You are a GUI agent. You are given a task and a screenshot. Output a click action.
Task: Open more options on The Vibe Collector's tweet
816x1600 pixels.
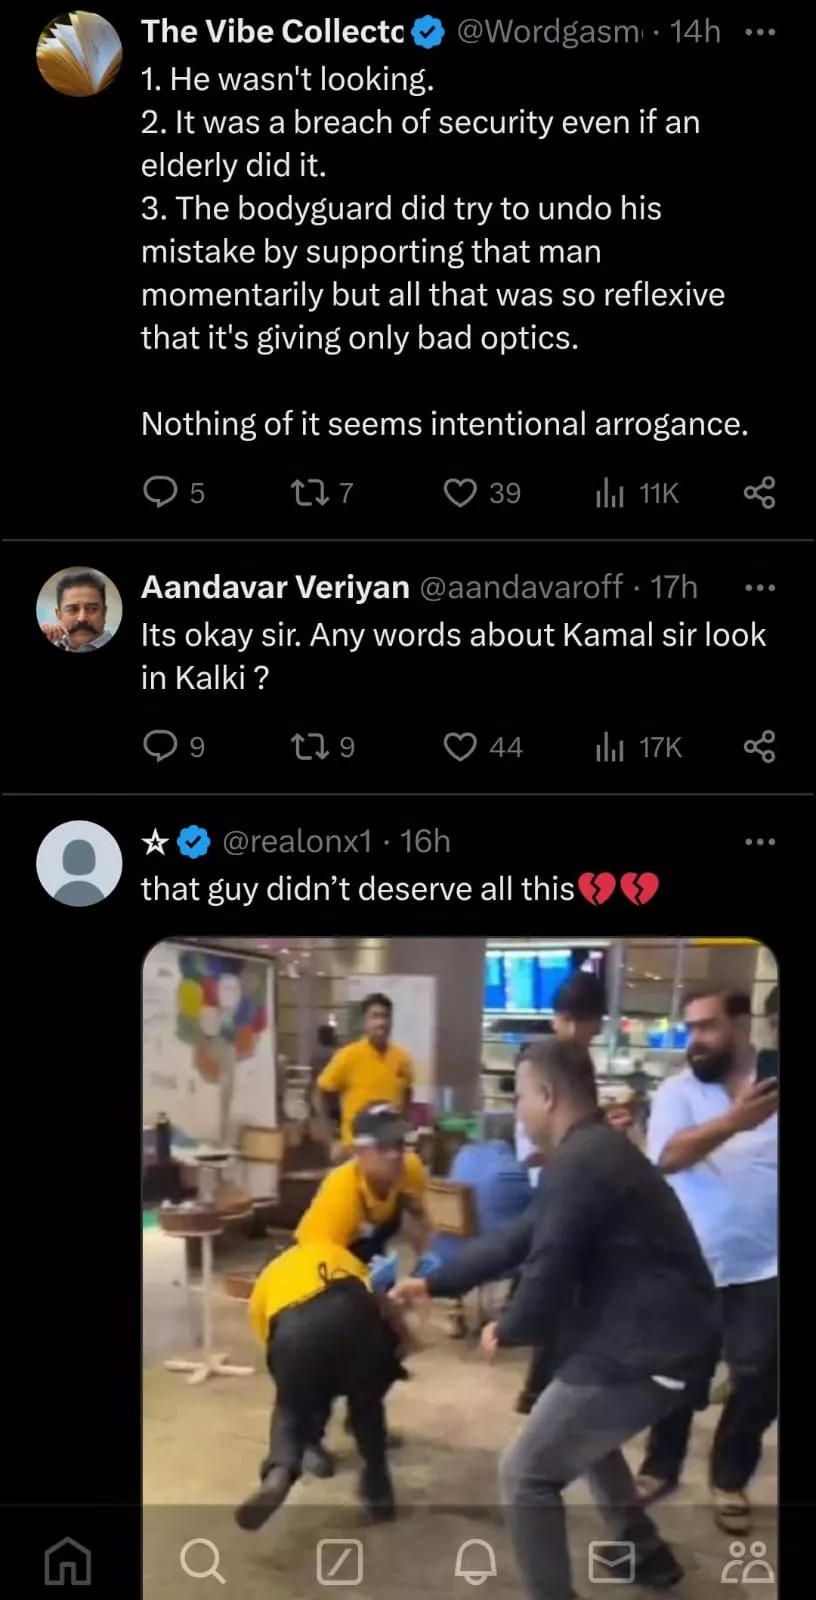click(x=759, y=32)
